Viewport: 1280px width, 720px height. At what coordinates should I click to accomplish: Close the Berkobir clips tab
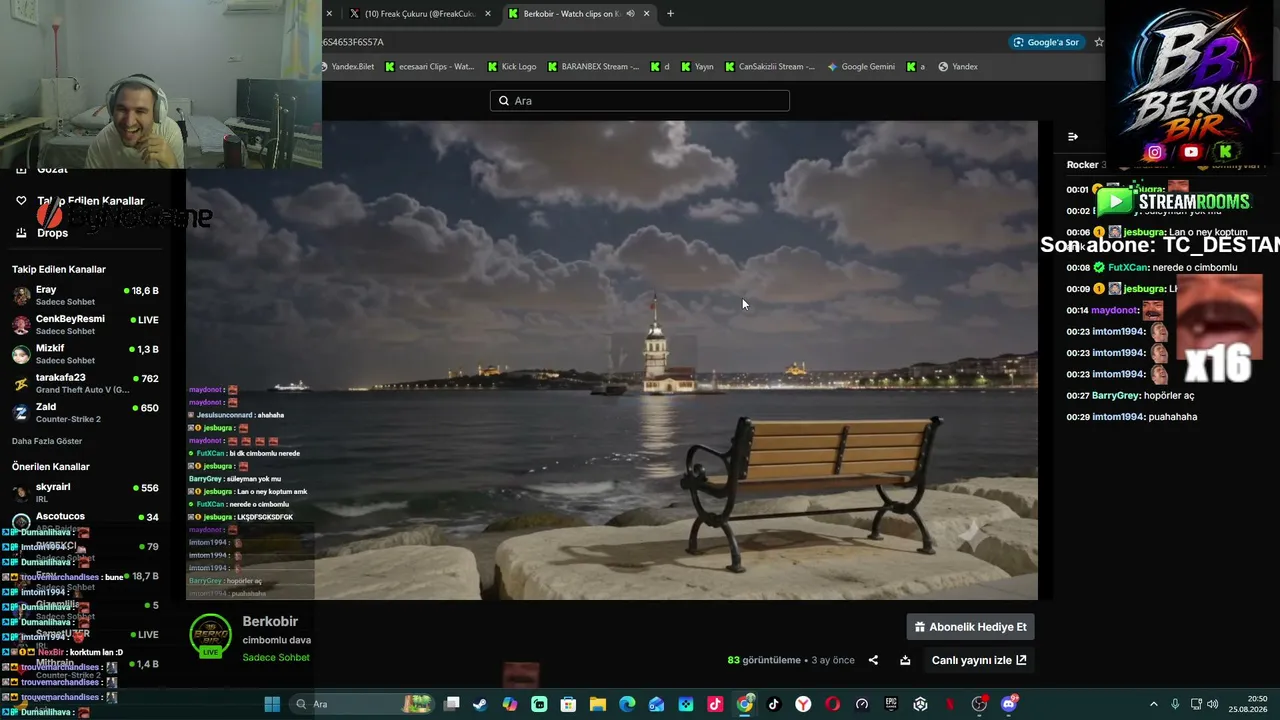tap(646, 14)
